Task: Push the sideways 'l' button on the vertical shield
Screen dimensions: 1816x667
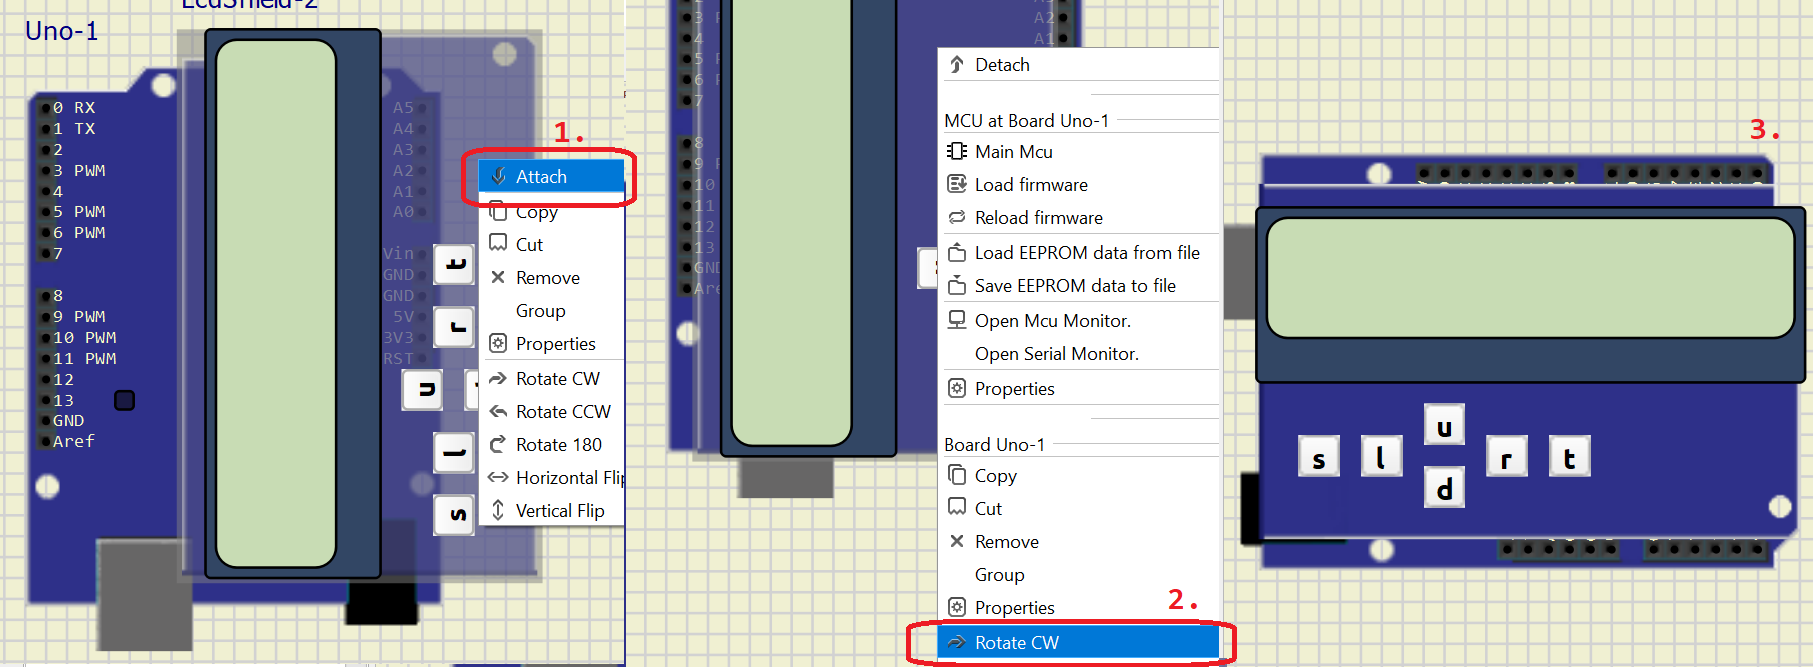Action: pyautogui.click(x=454, y=452)
